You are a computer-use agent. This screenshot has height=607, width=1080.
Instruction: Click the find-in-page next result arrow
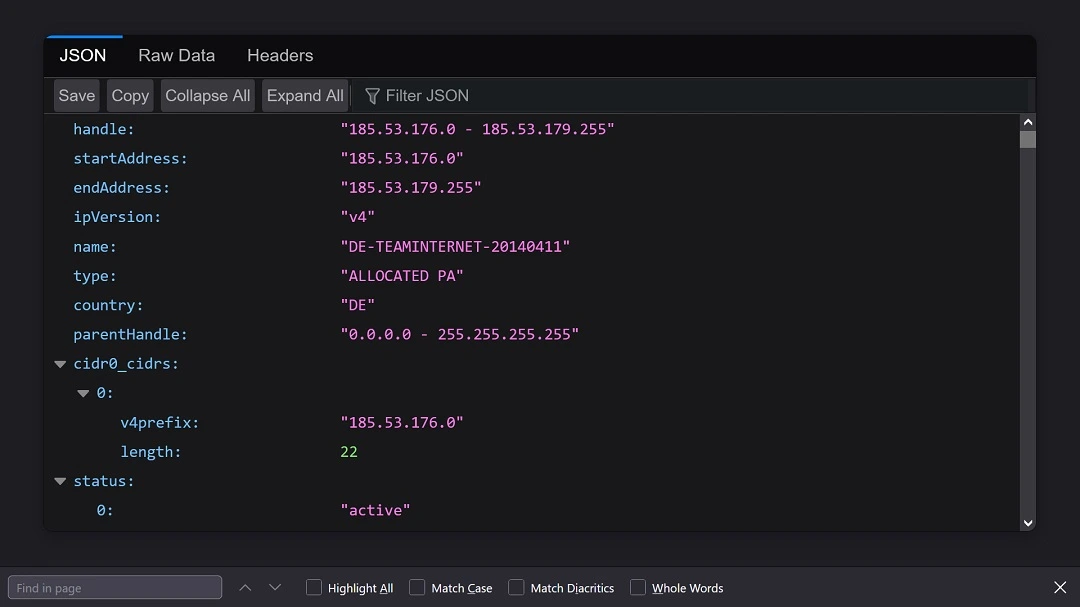point(275,587)
